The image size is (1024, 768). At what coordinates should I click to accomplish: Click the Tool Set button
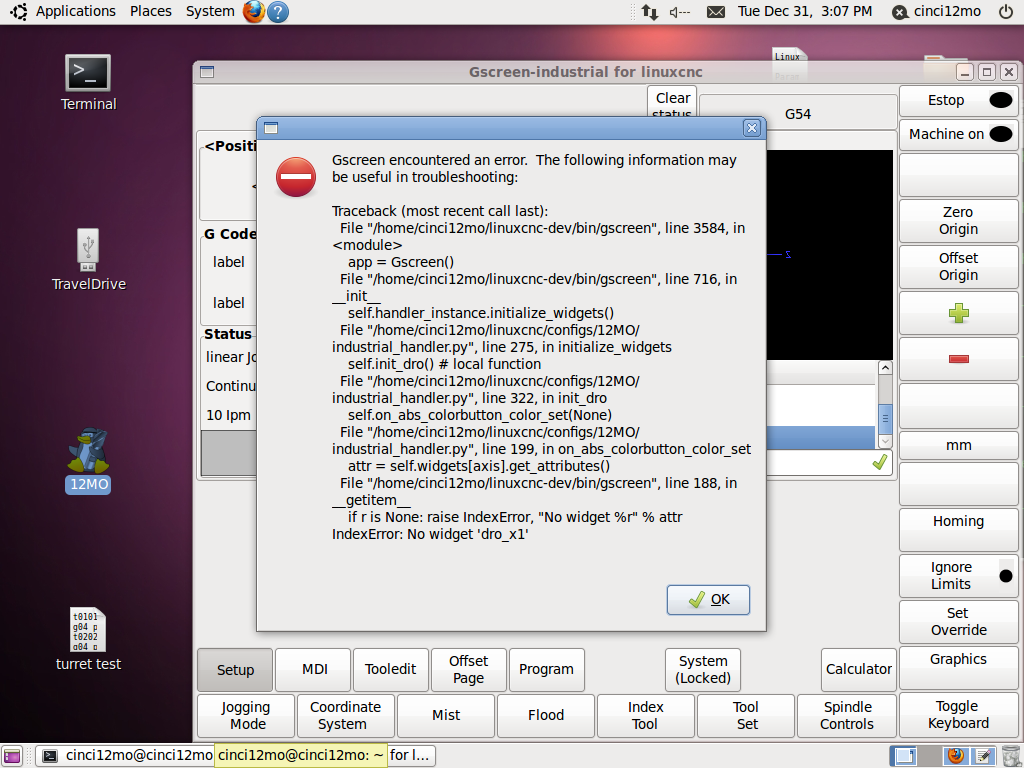[x=746, y=716]
